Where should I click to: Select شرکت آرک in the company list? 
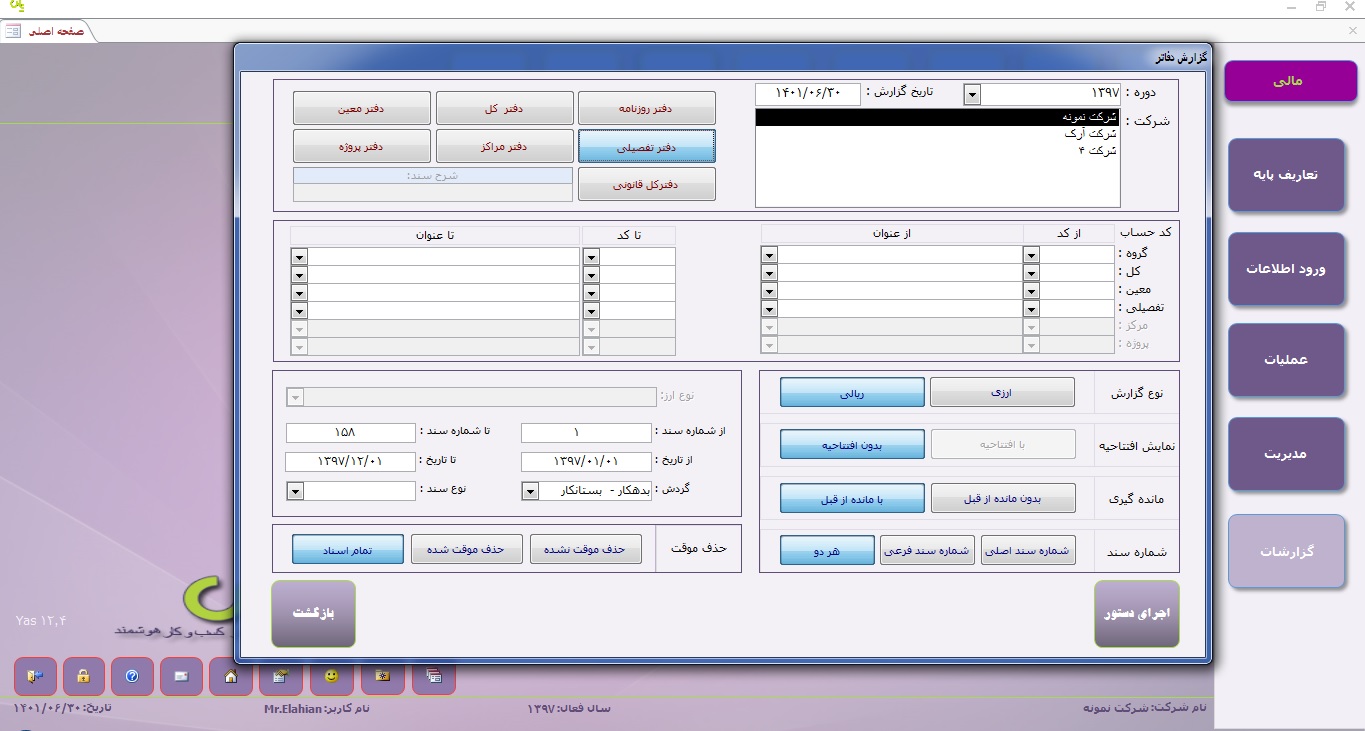[x=938, y=133]
